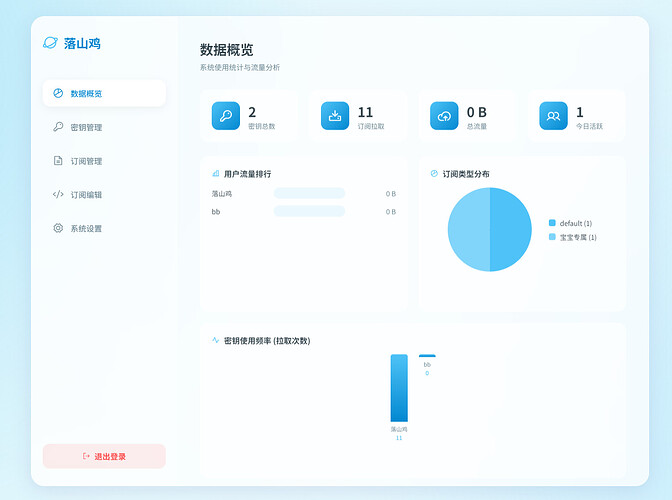672x500 pixels.
Task: Click the planet logo icon beside 落山鸡
Action: coord(50,43)
